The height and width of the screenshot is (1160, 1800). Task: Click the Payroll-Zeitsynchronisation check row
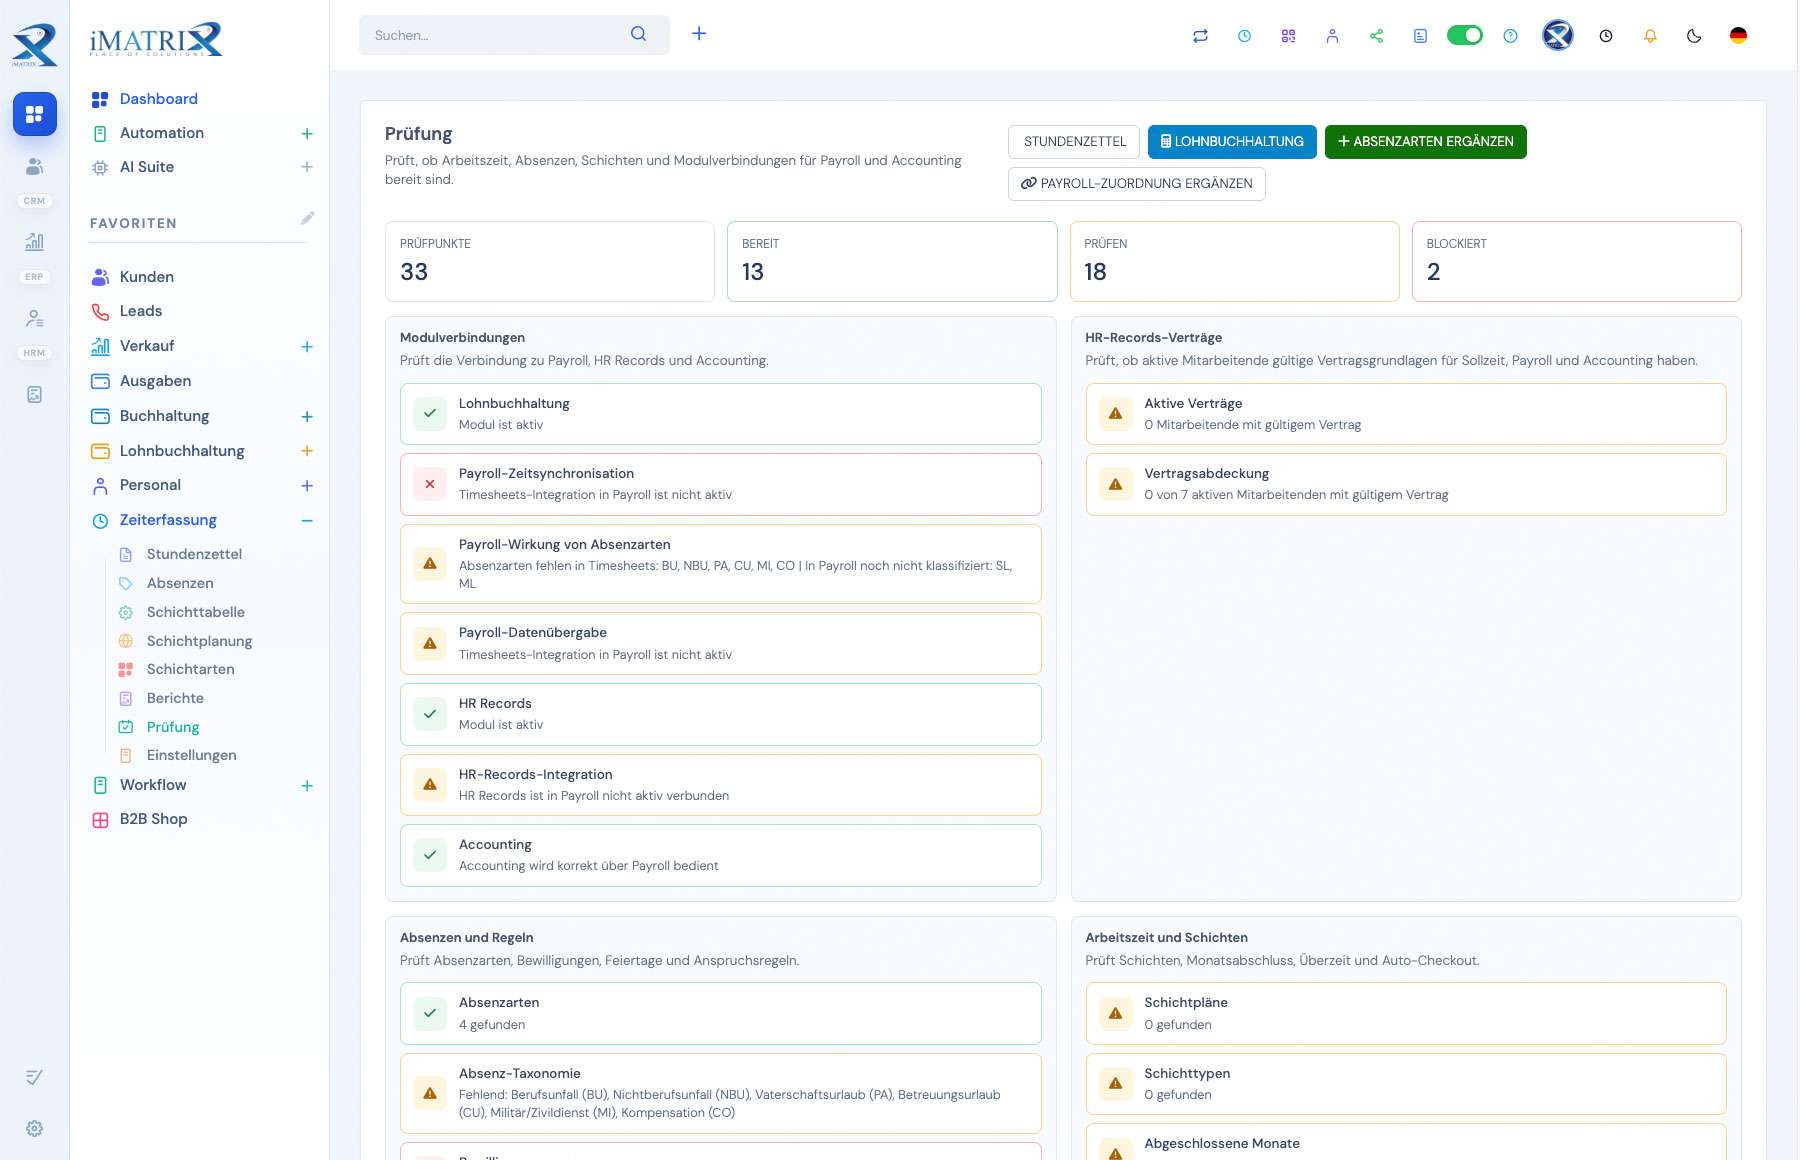720,485
